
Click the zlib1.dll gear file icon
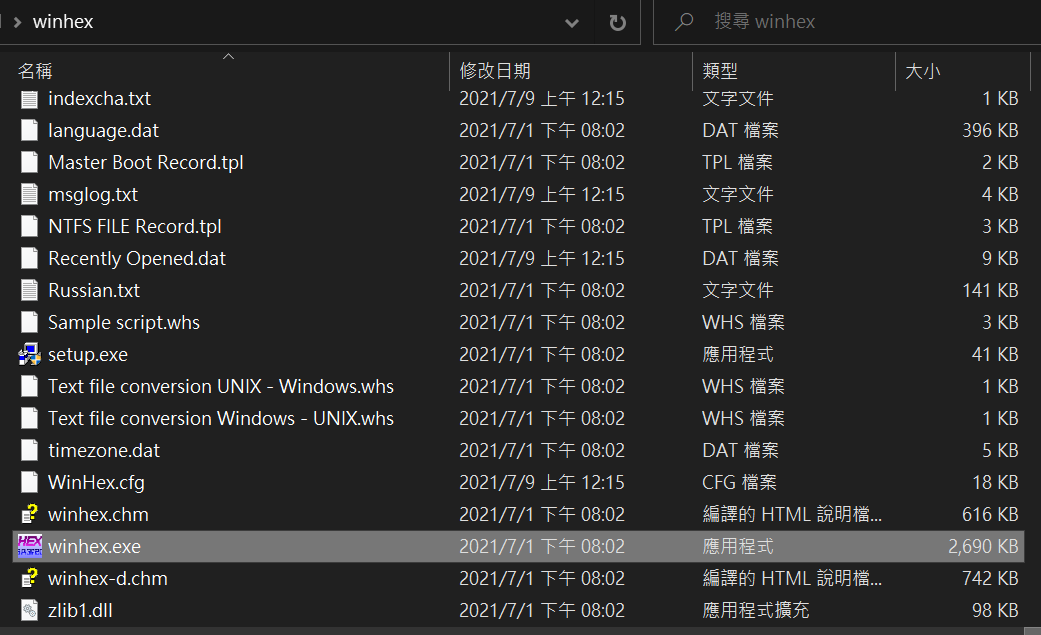(x=29, y=610)
